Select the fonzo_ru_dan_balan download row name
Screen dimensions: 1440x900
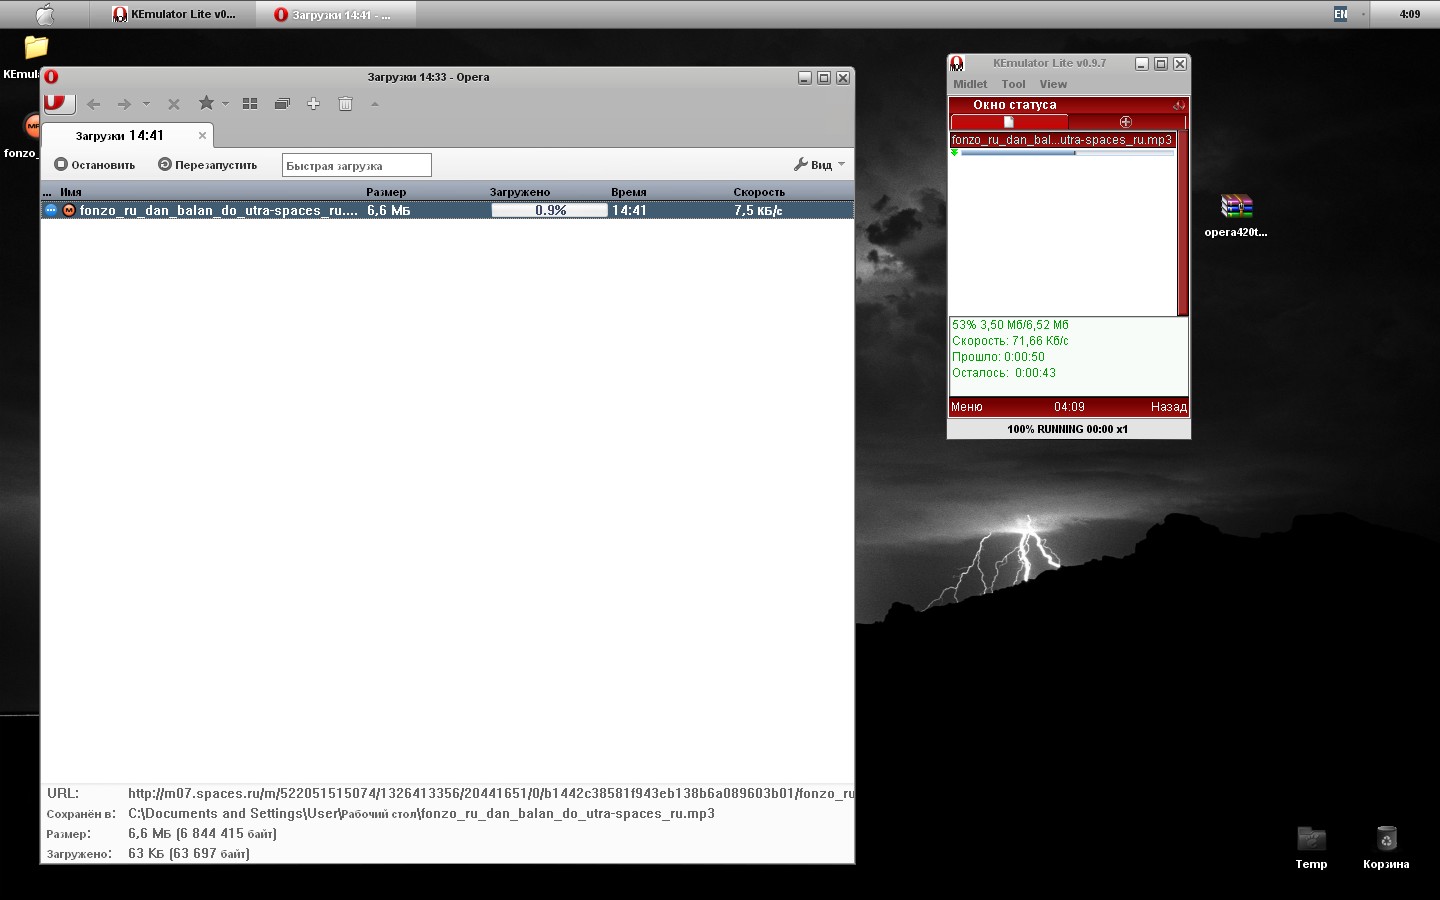[218, 210]
